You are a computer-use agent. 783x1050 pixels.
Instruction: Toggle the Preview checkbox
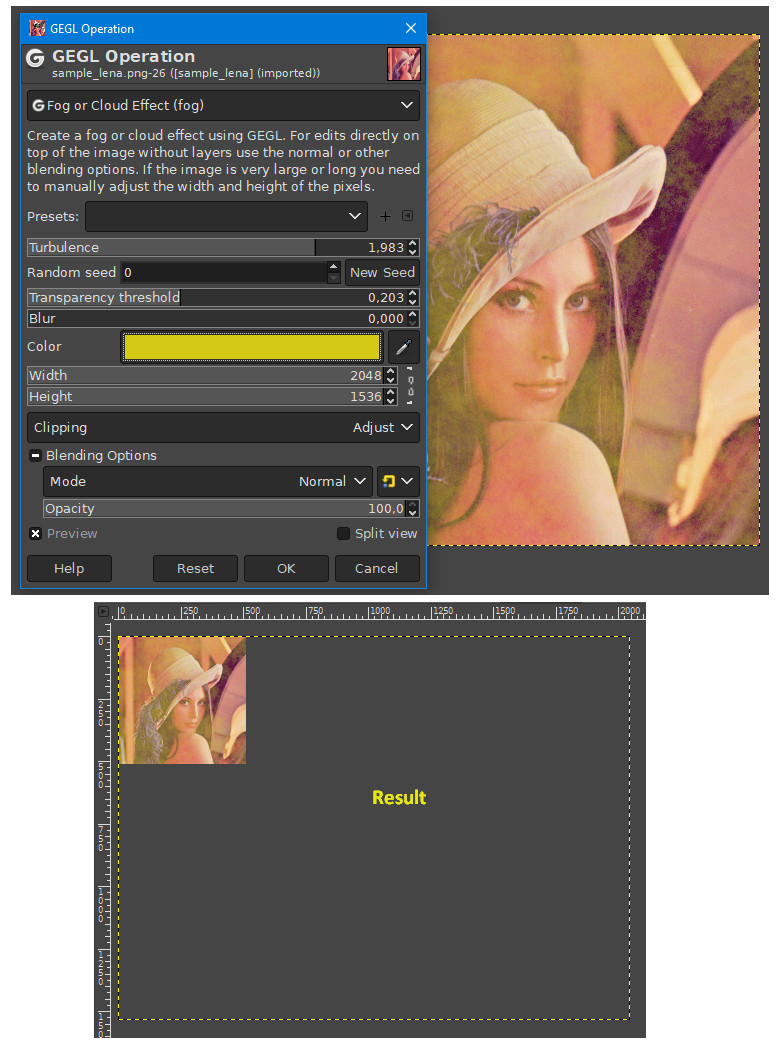coord(36,534)
